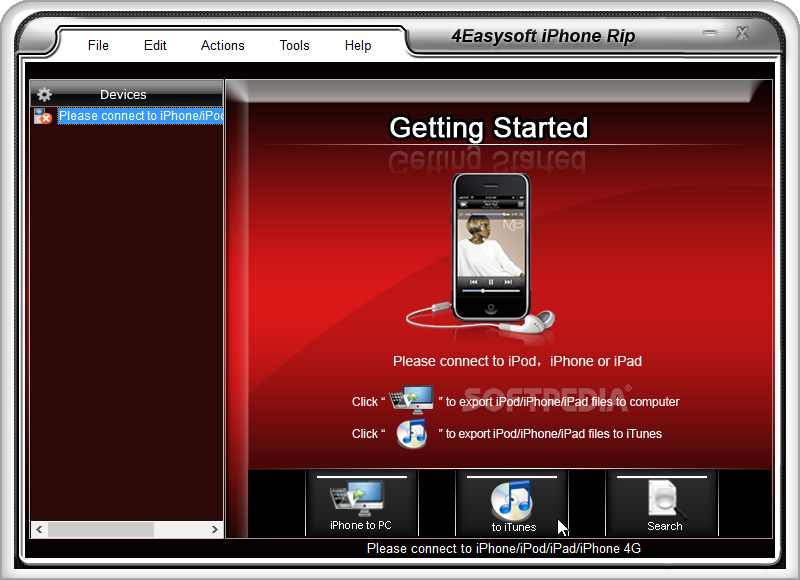Viewport: 800px width, 580px height.
Task: Click the iPhone with earbuds image
Action: tap(481, 255)
